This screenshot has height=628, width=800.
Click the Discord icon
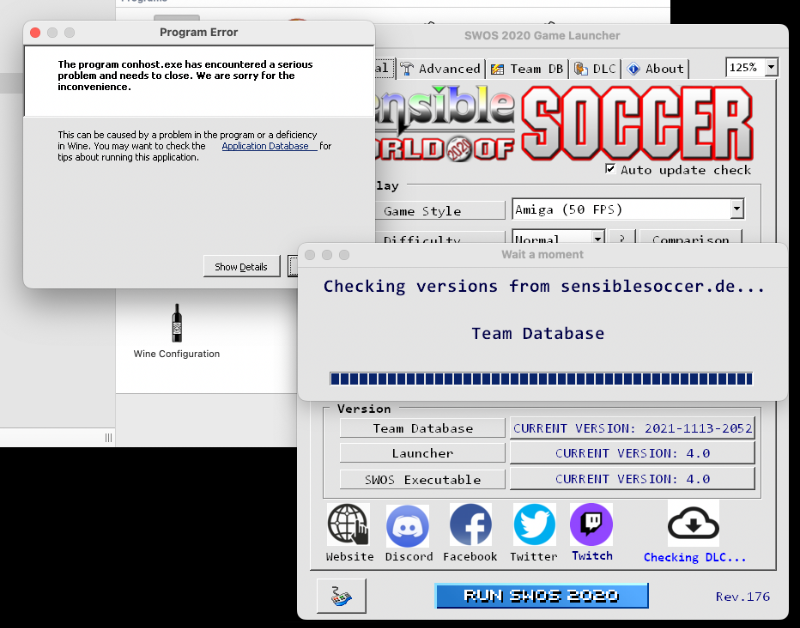(x=408, y=525)
